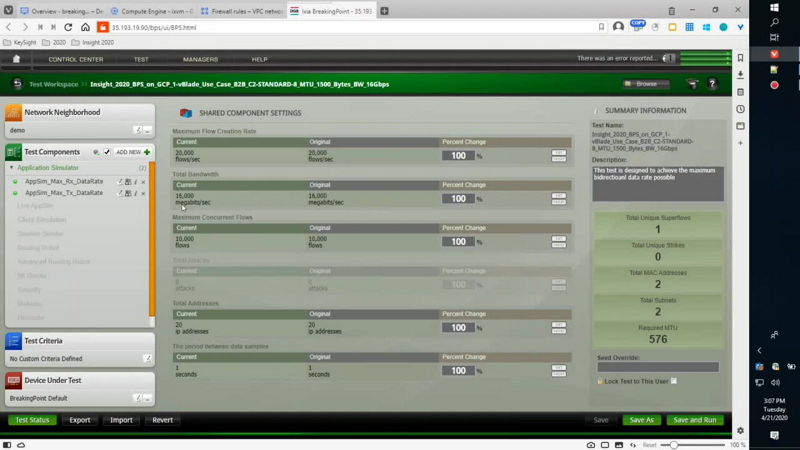Click the COPY extension icon
The width and height of the screenshot is (800, 450).
tap(638, 26)
